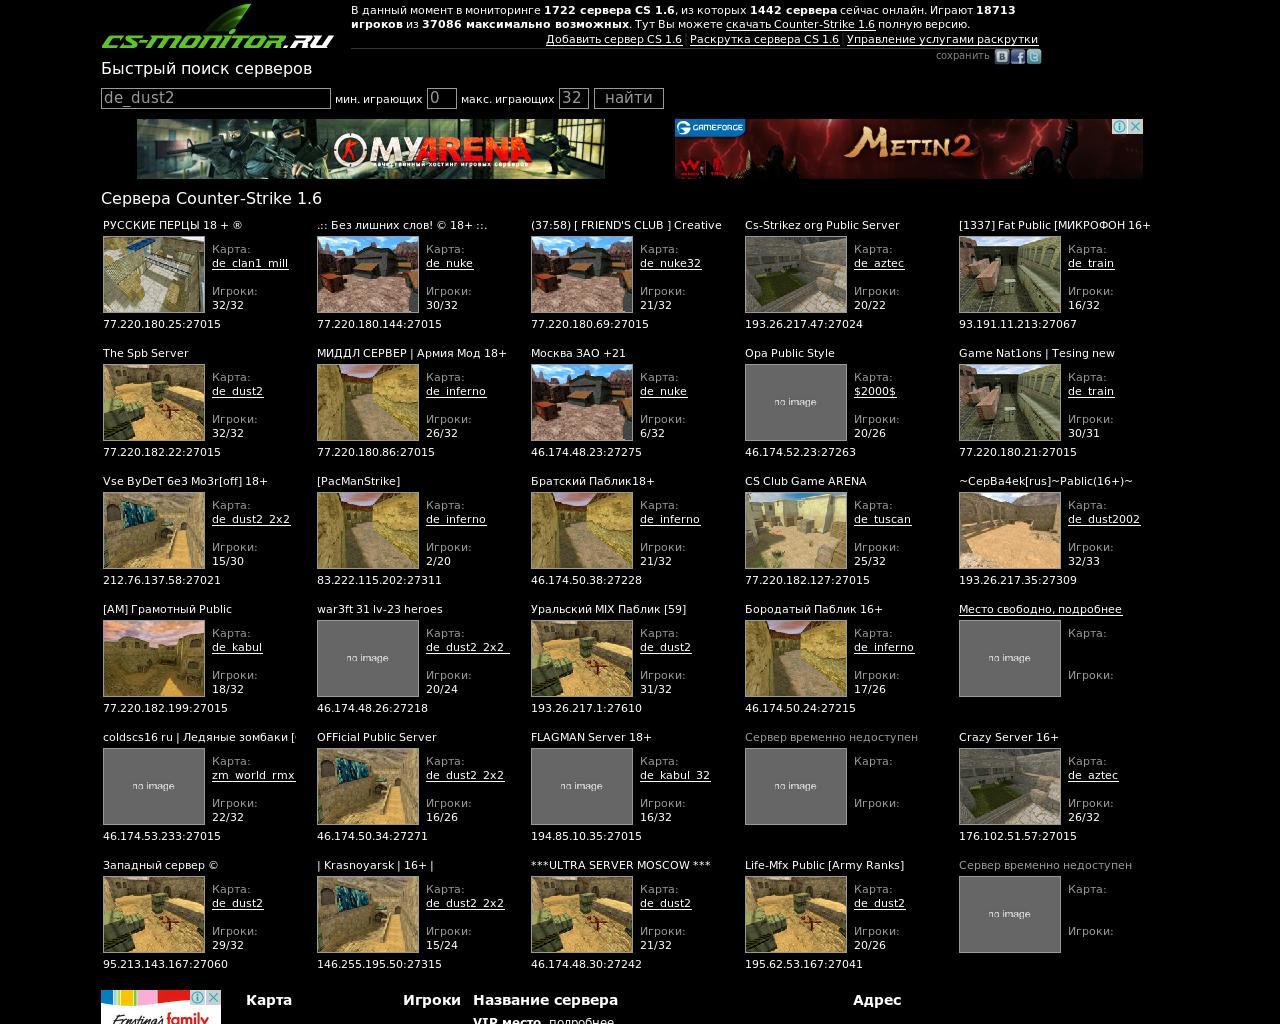Click the maximum players input field
The height and width of the screenshot is (1024, 1280).
pos(574,98)
